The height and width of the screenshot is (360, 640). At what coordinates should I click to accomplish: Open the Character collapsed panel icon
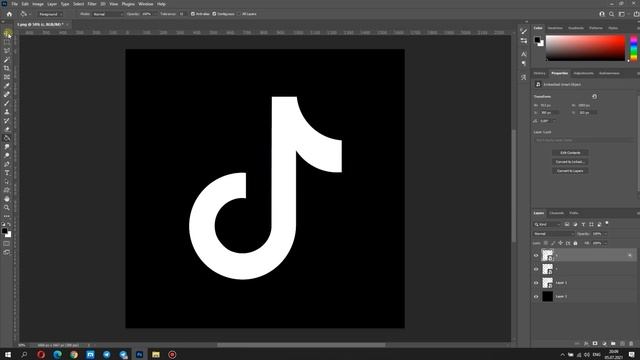click(524, 54)
